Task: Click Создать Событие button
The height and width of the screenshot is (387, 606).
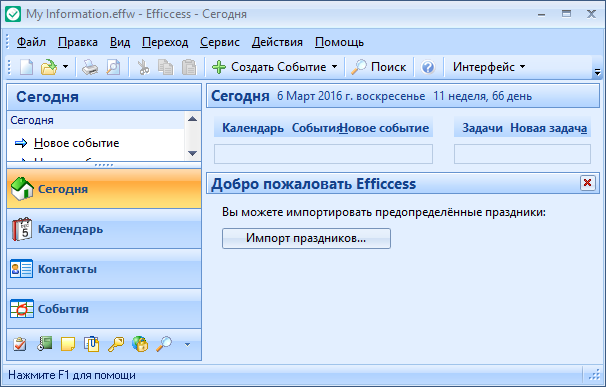Action: 269,67
